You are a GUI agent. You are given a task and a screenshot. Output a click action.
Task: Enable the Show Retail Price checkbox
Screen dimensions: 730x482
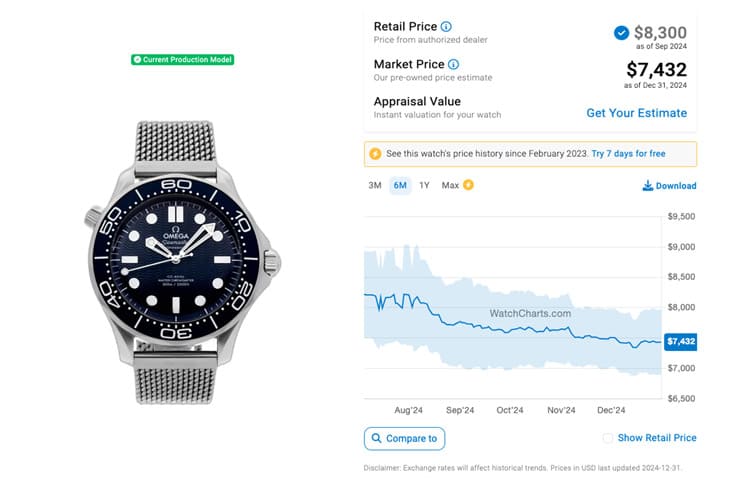point(608,438)
